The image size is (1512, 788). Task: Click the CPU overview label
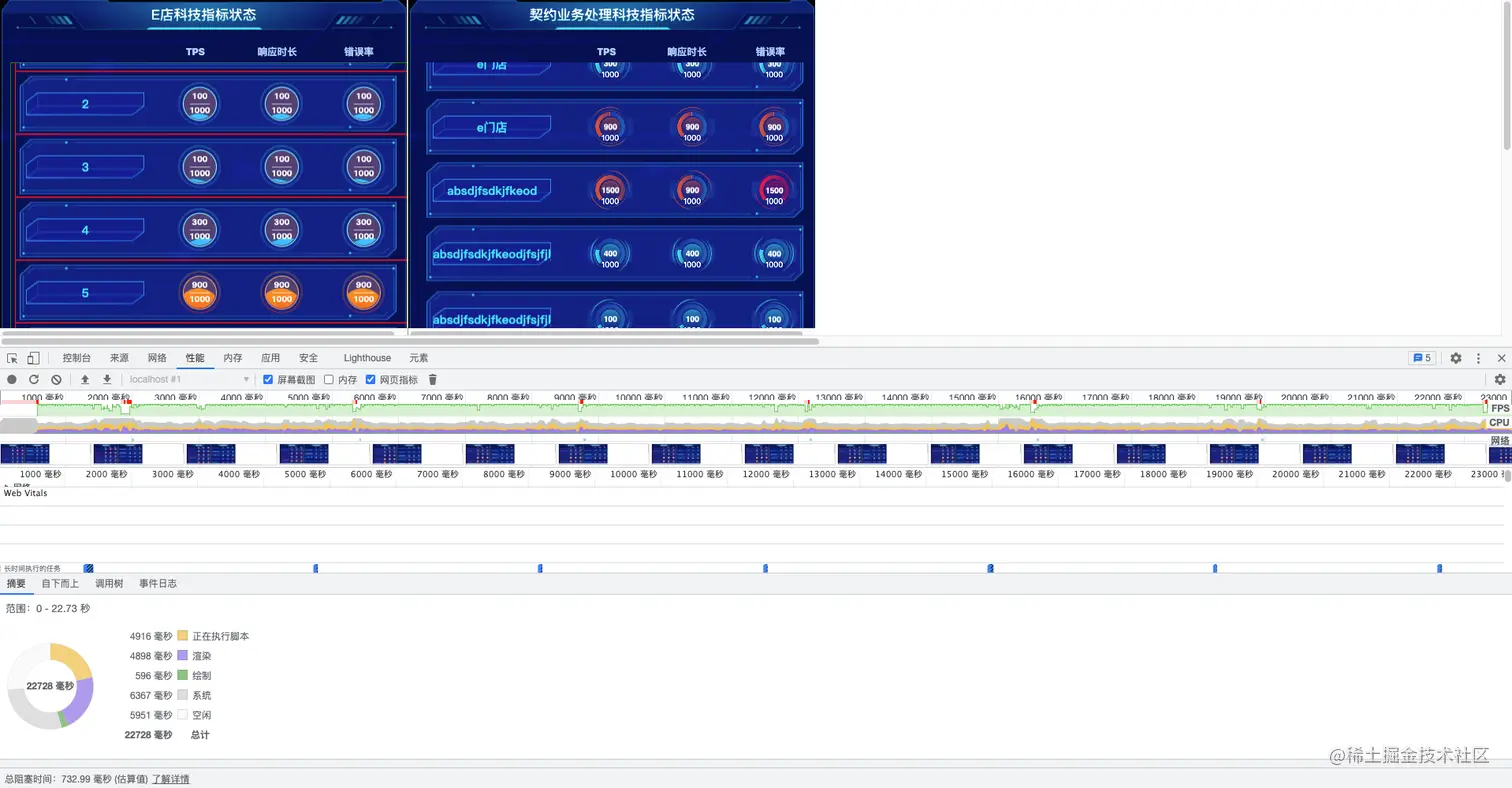[x=1499, y=423]
